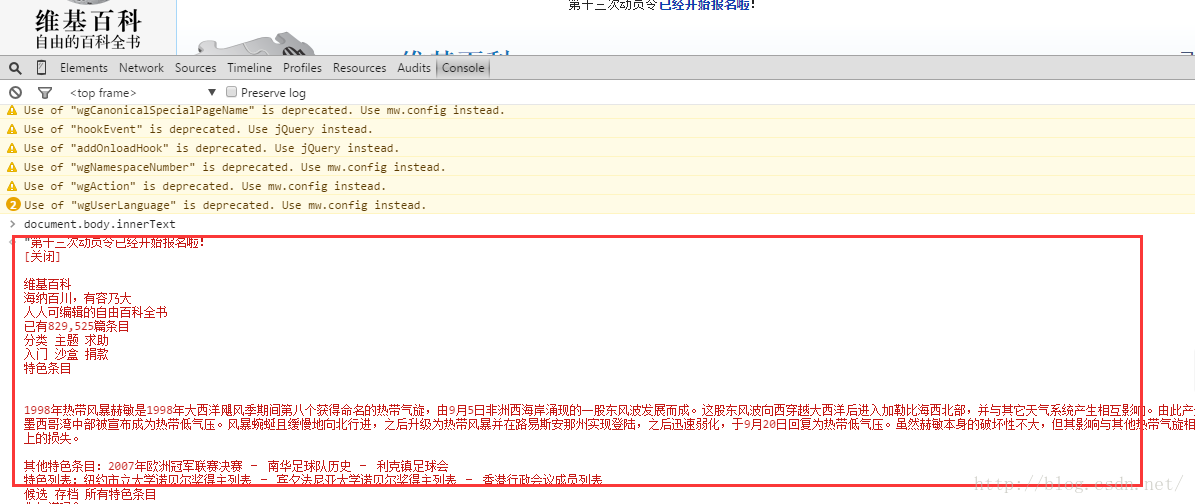Screen dimensions: 1195x504
Task: Click the [关闭] output line
Action: (42, 257)
